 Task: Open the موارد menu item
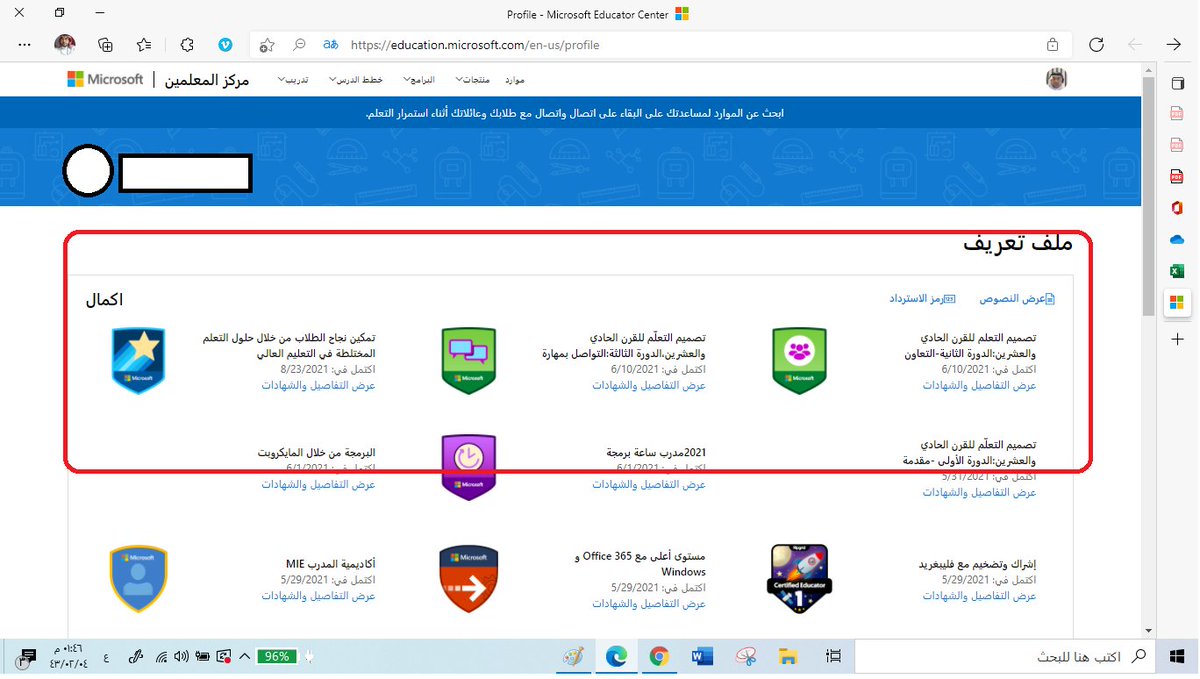pos(514,79)
